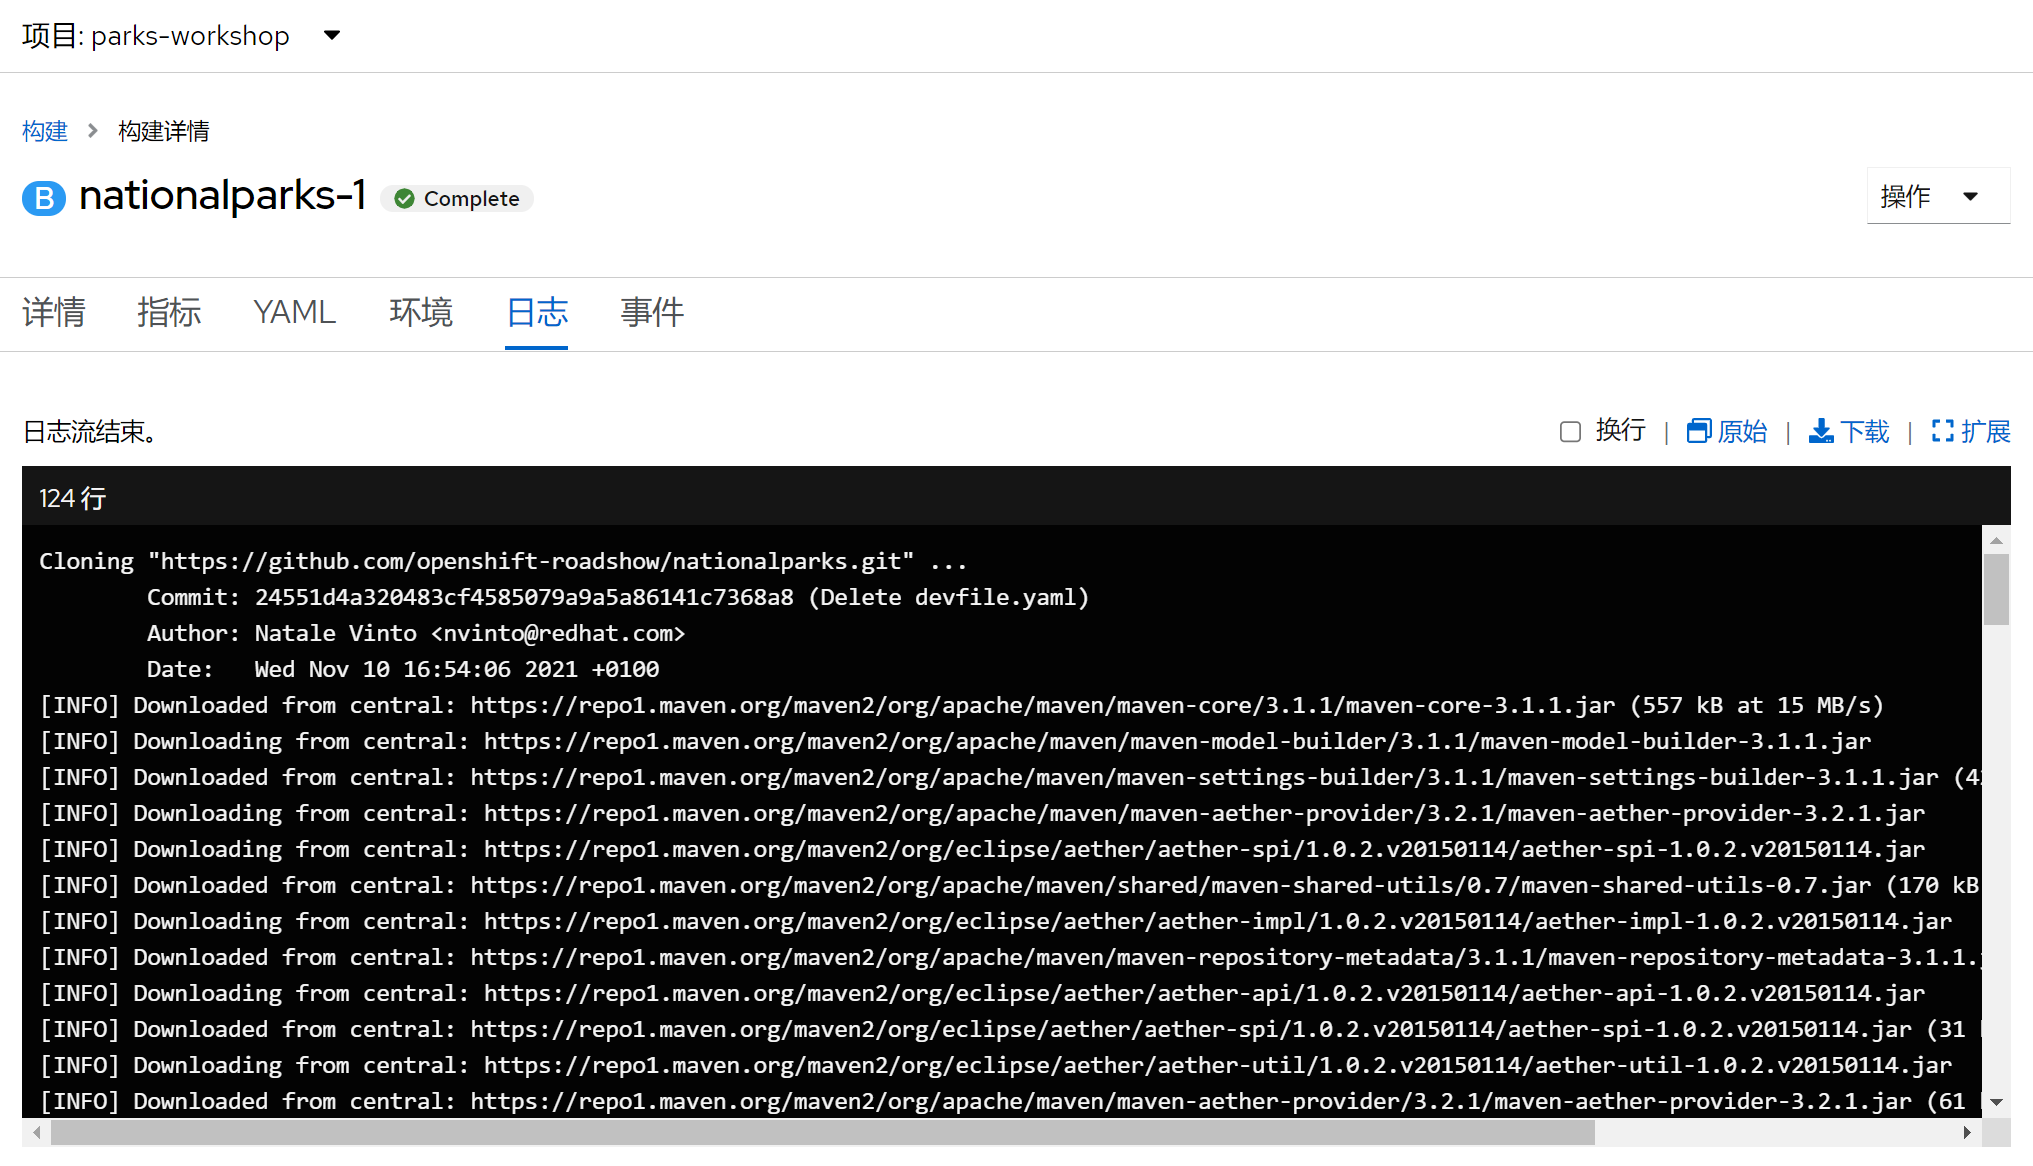Click the scroll-down arrow at log bottom right
This screenshot has width=2033, height=1166.
coord(1997,1100)
